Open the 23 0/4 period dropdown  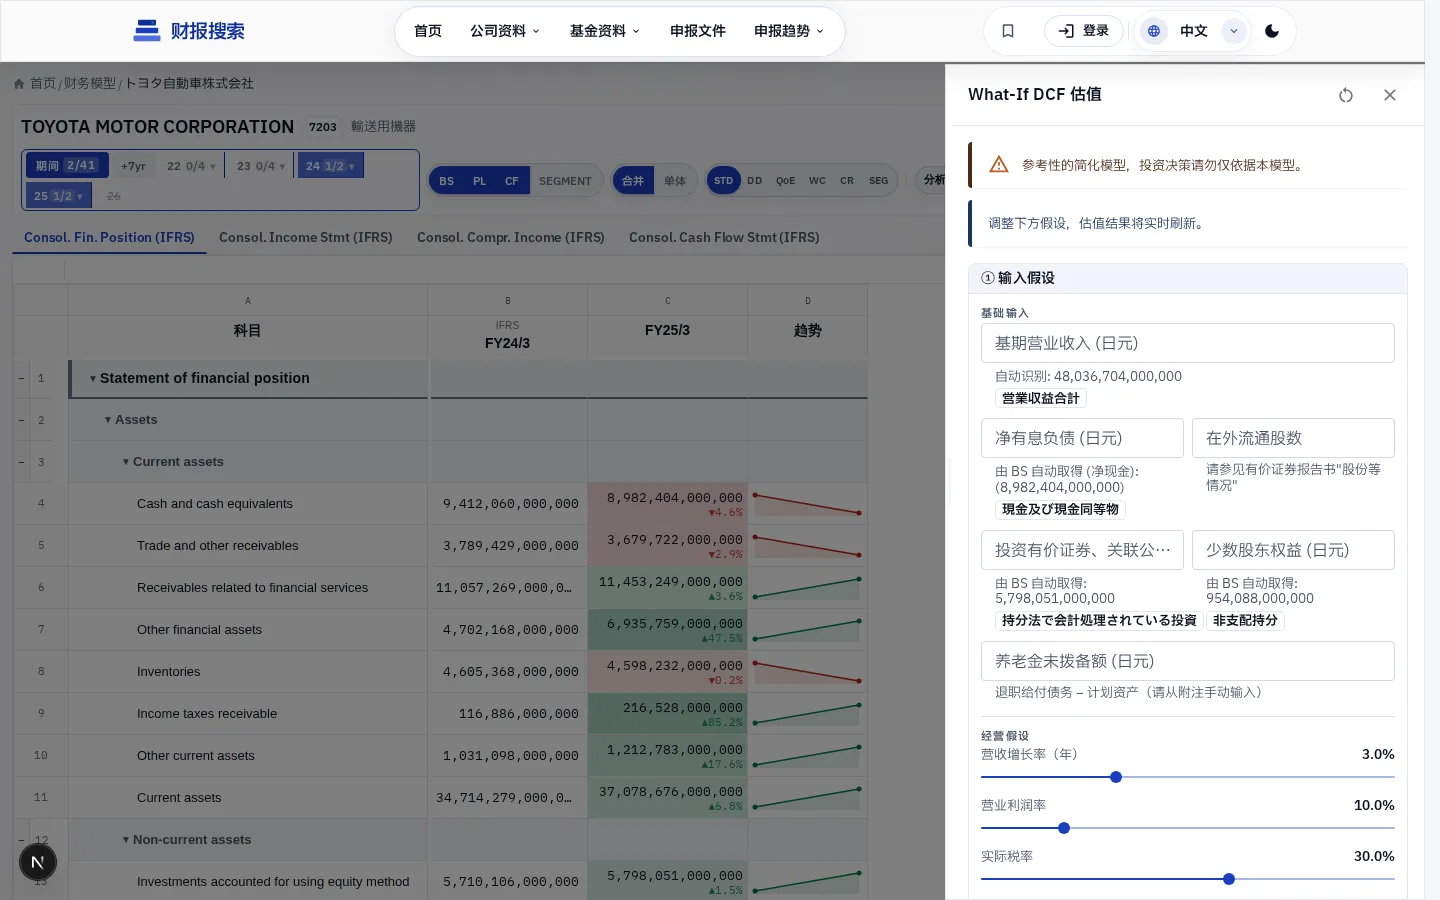261,166
